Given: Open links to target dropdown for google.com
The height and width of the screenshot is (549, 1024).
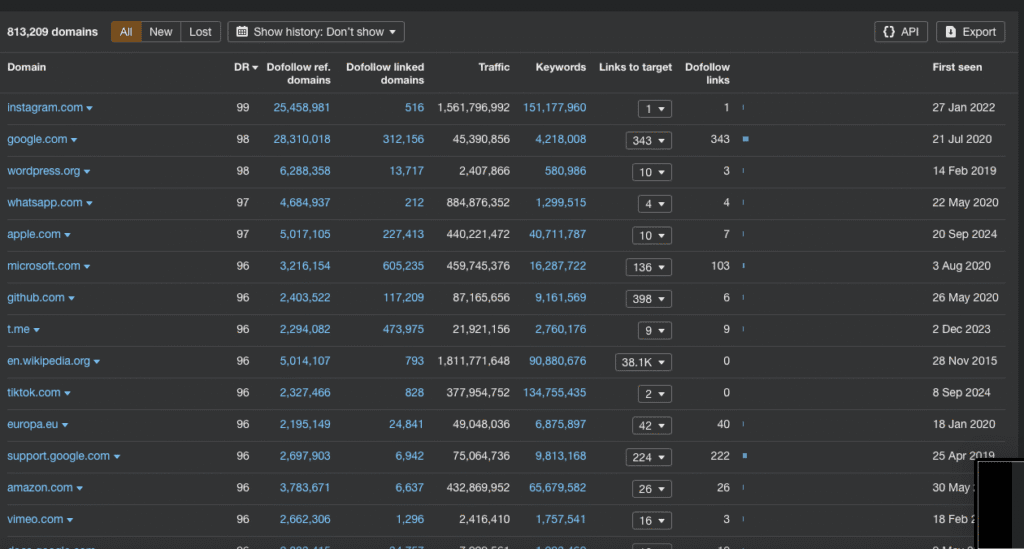Looking at the screenshot, I should point(649,141).
